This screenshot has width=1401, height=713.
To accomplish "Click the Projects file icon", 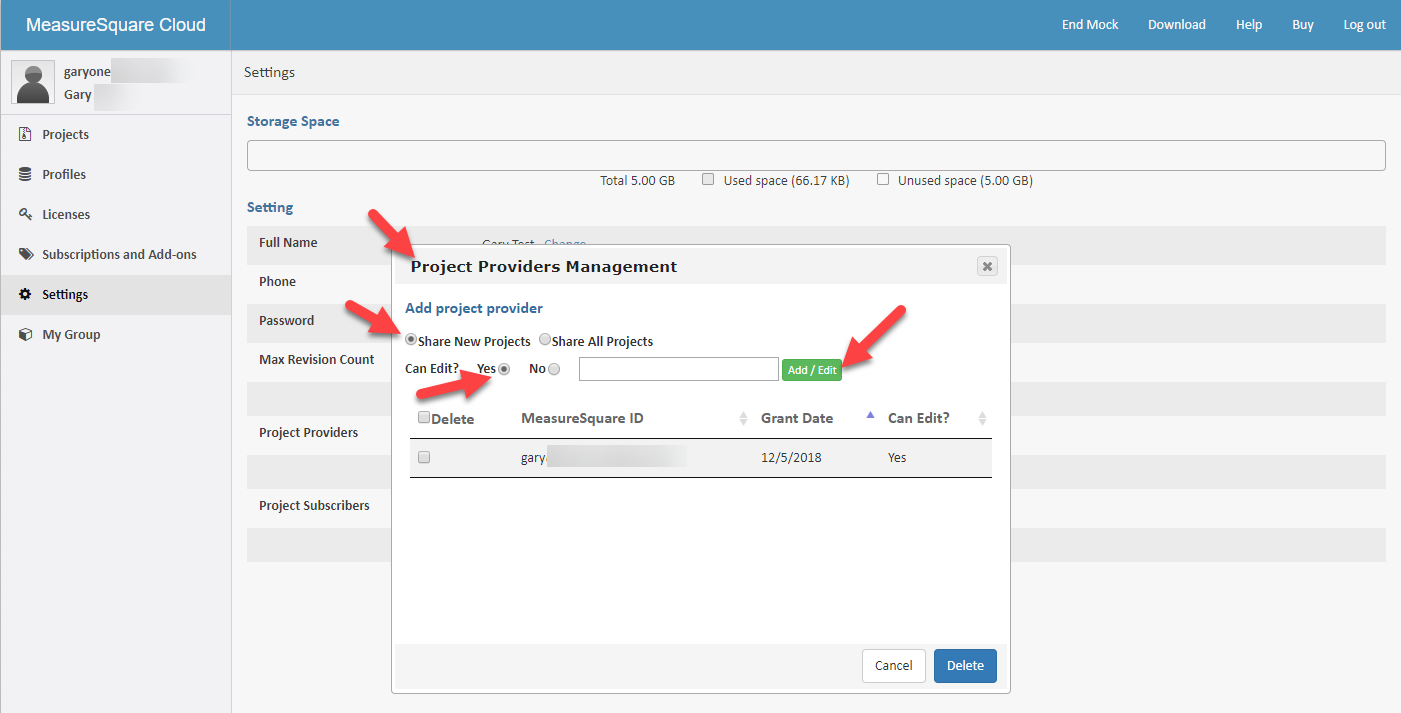I will coord(25,135).
